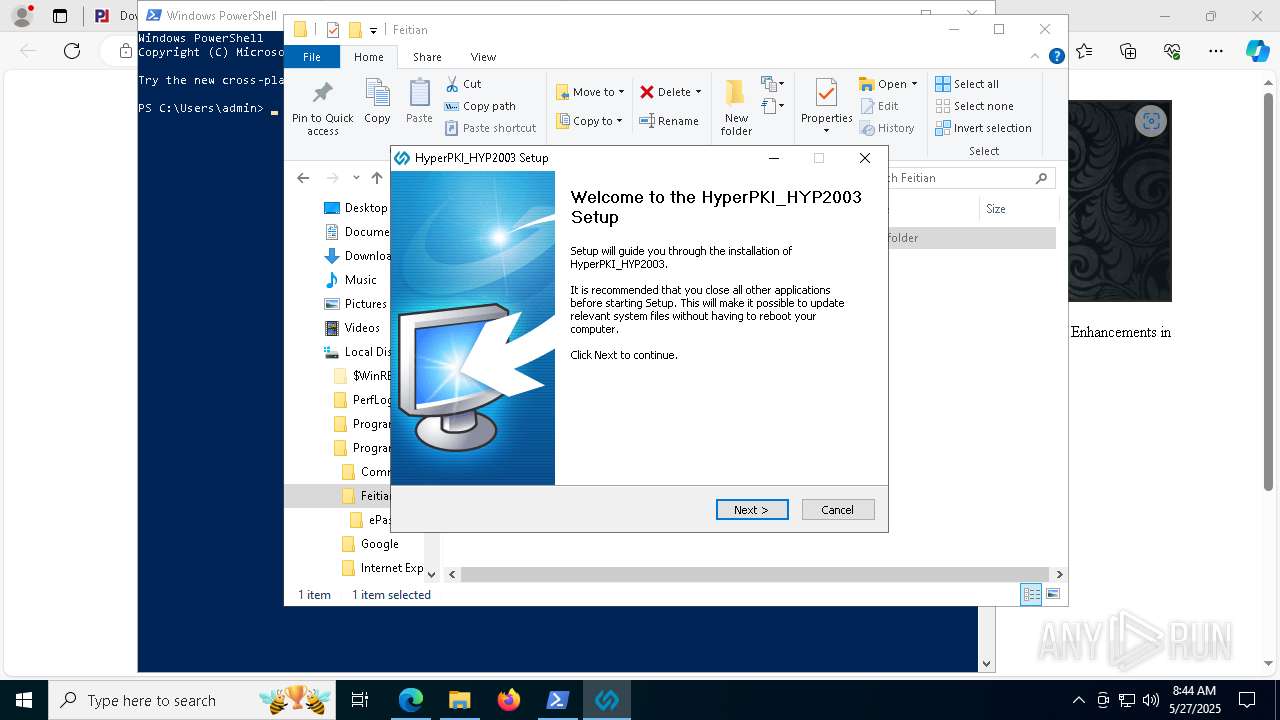Show hidden tray icons chevron
The height and width of the screenshot is (720, 1280).
(1078, 700)
